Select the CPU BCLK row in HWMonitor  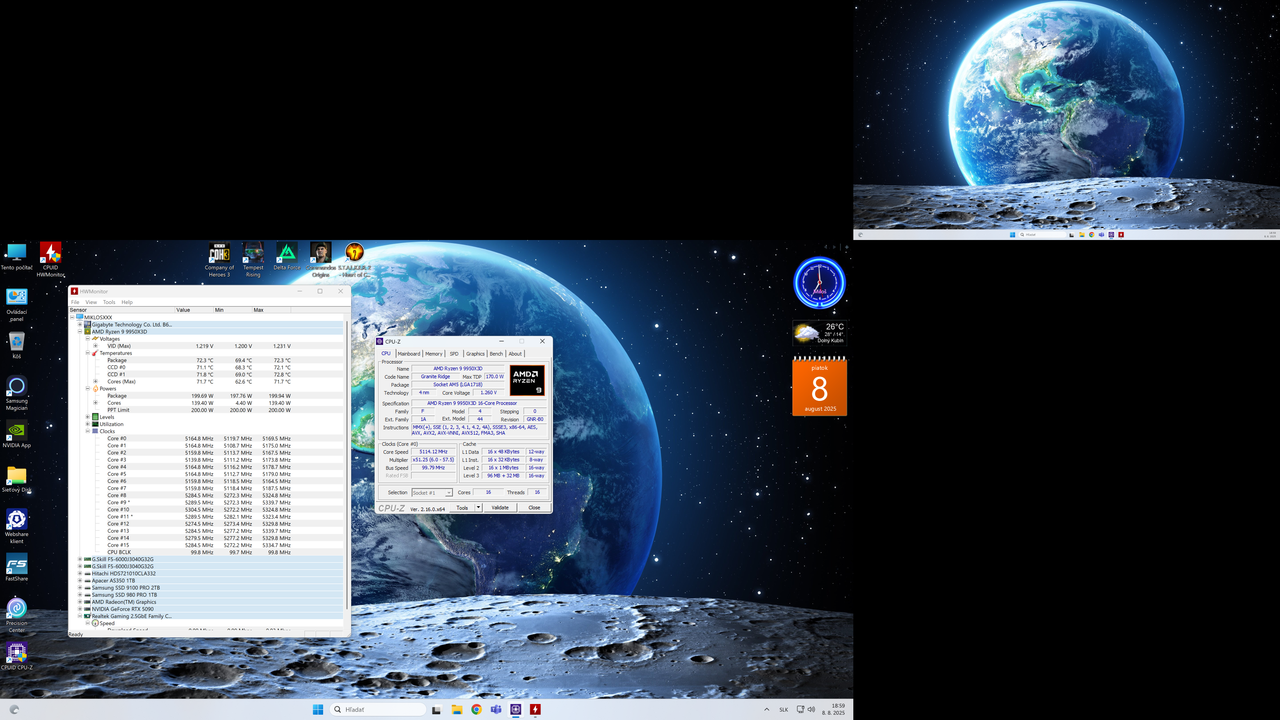tap(206, 552)
